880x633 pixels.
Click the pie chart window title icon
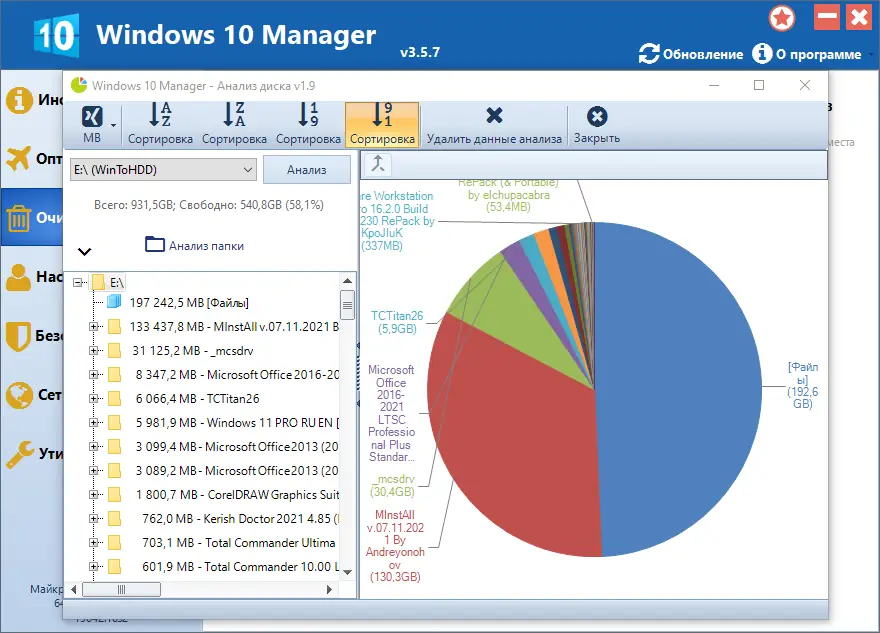pyautogui.click(x=79, y=85)
